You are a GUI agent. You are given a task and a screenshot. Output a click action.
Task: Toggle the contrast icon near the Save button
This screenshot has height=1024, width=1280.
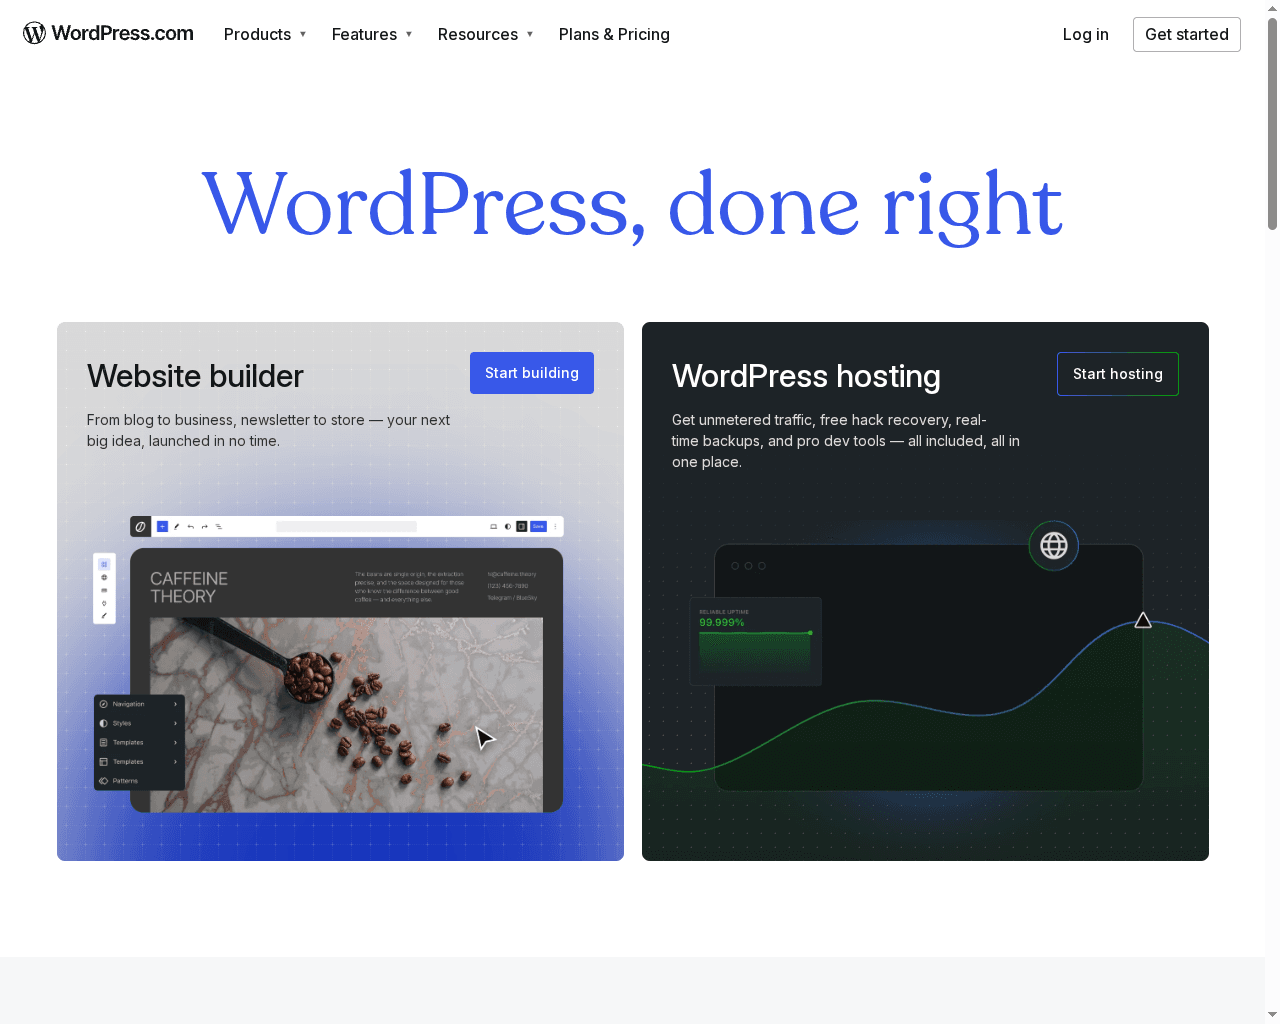coord(507,526)
